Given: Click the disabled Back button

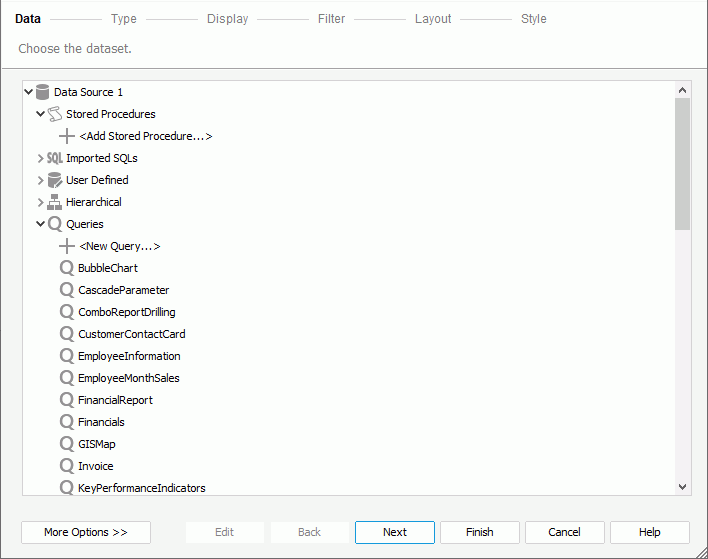Looking at the screenshot, I should pyautogui.click(x=309, y=532).
